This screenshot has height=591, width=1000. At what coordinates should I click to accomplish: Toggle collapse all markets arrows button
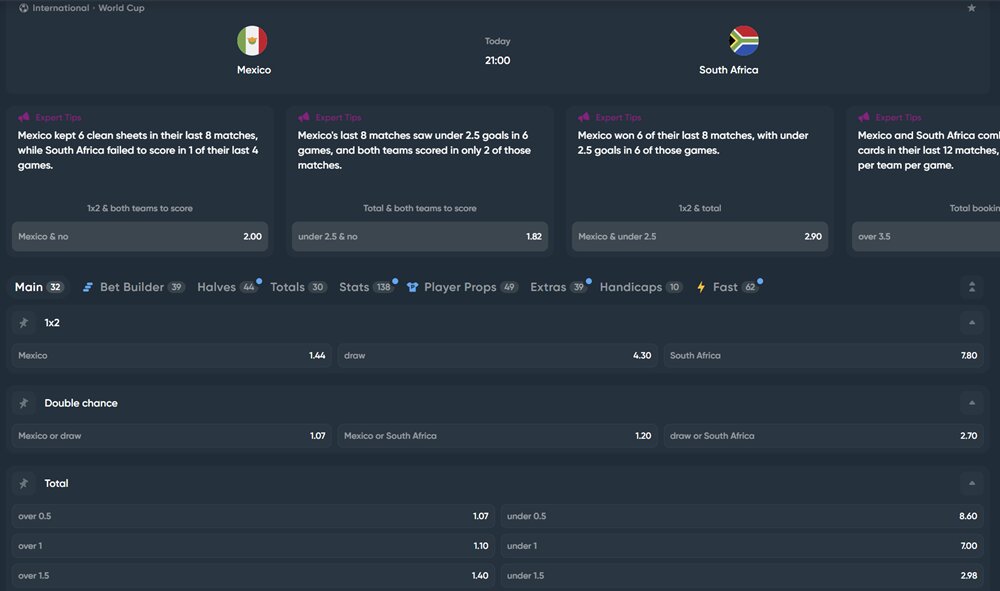tap(972, 287)
